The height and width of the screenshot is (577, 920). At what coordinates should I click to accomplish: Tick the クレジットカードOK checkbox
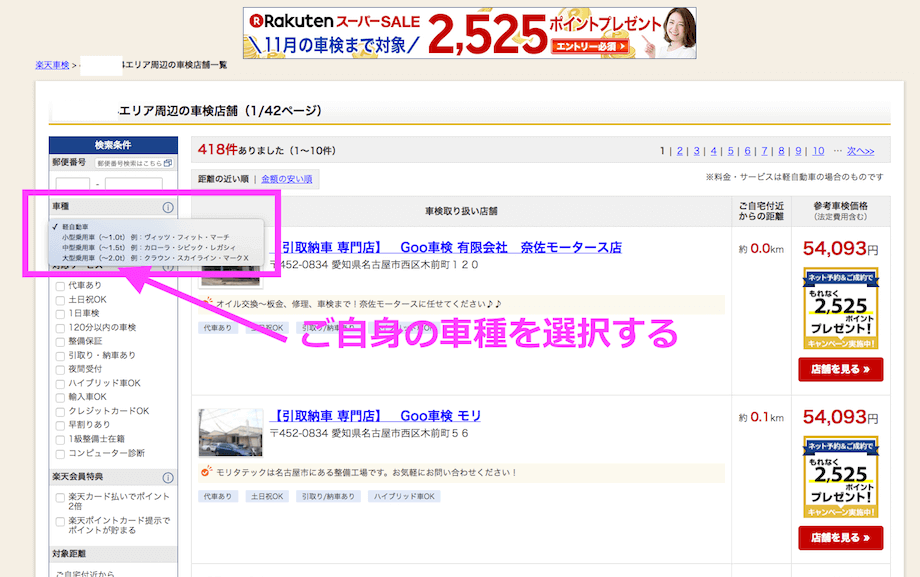[61, 411]
